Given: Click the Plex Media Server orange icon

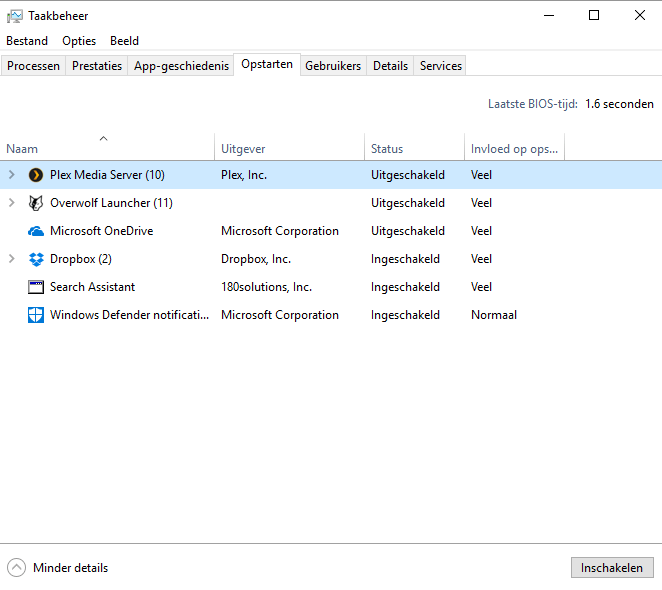Looking at the screenshot, I should (36, 175).
